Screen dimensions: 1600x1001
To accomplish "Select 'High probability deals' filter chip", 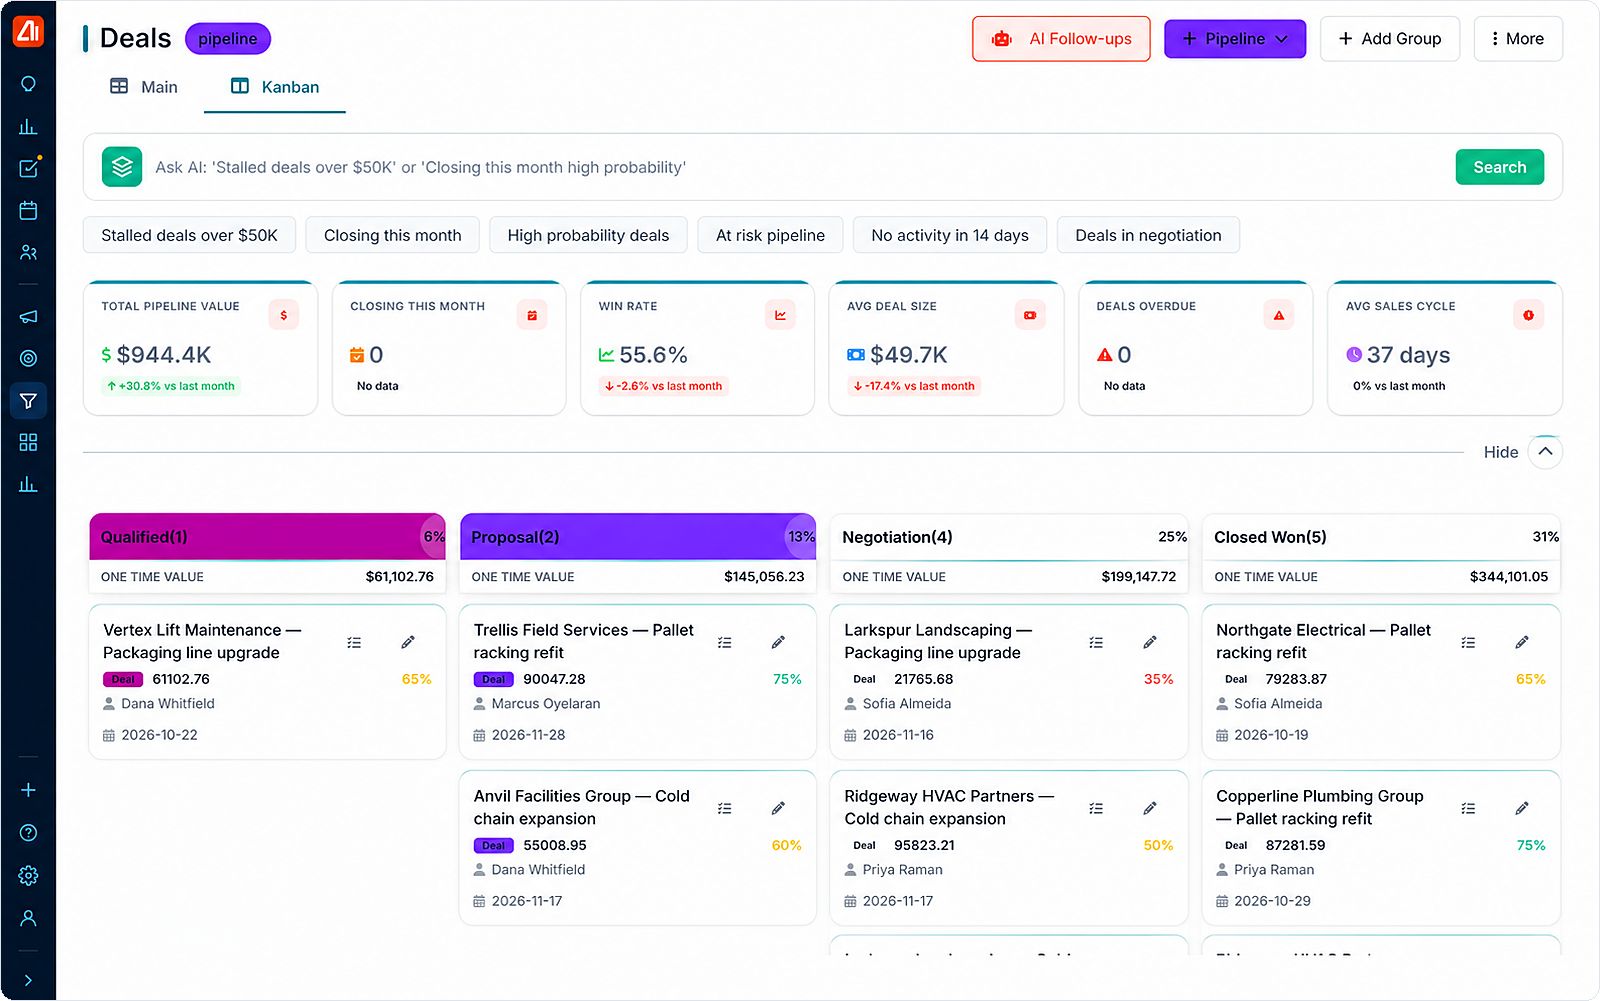I will click(588, 235).
